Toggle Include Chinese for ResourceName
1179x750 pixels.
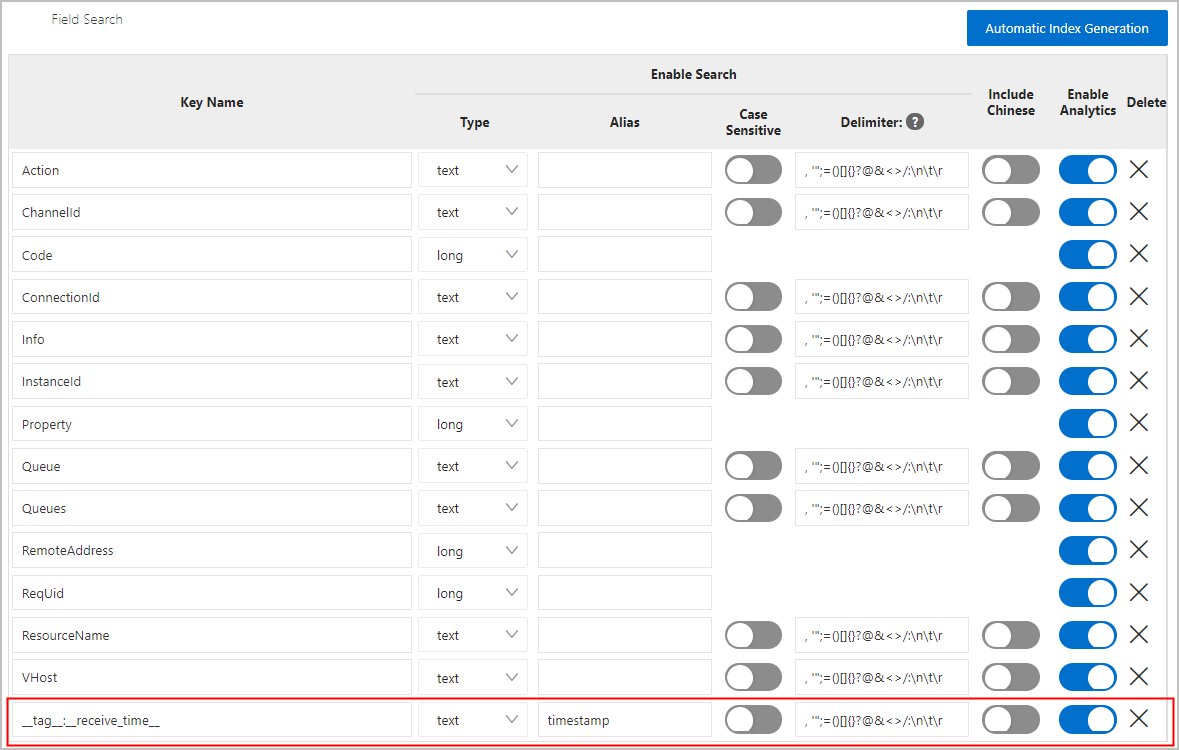click(x=1011, y=635)
